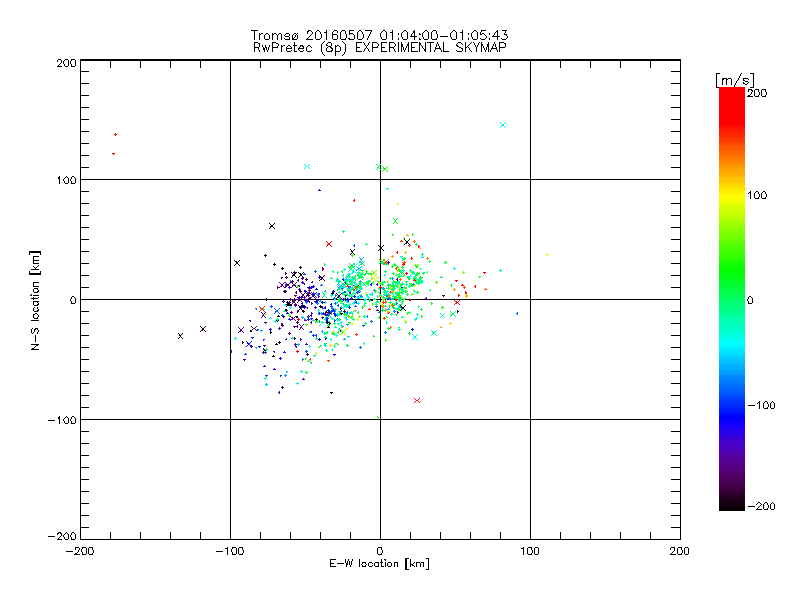Click the '[m/s]' colorbar unit label

pos(735,80)
